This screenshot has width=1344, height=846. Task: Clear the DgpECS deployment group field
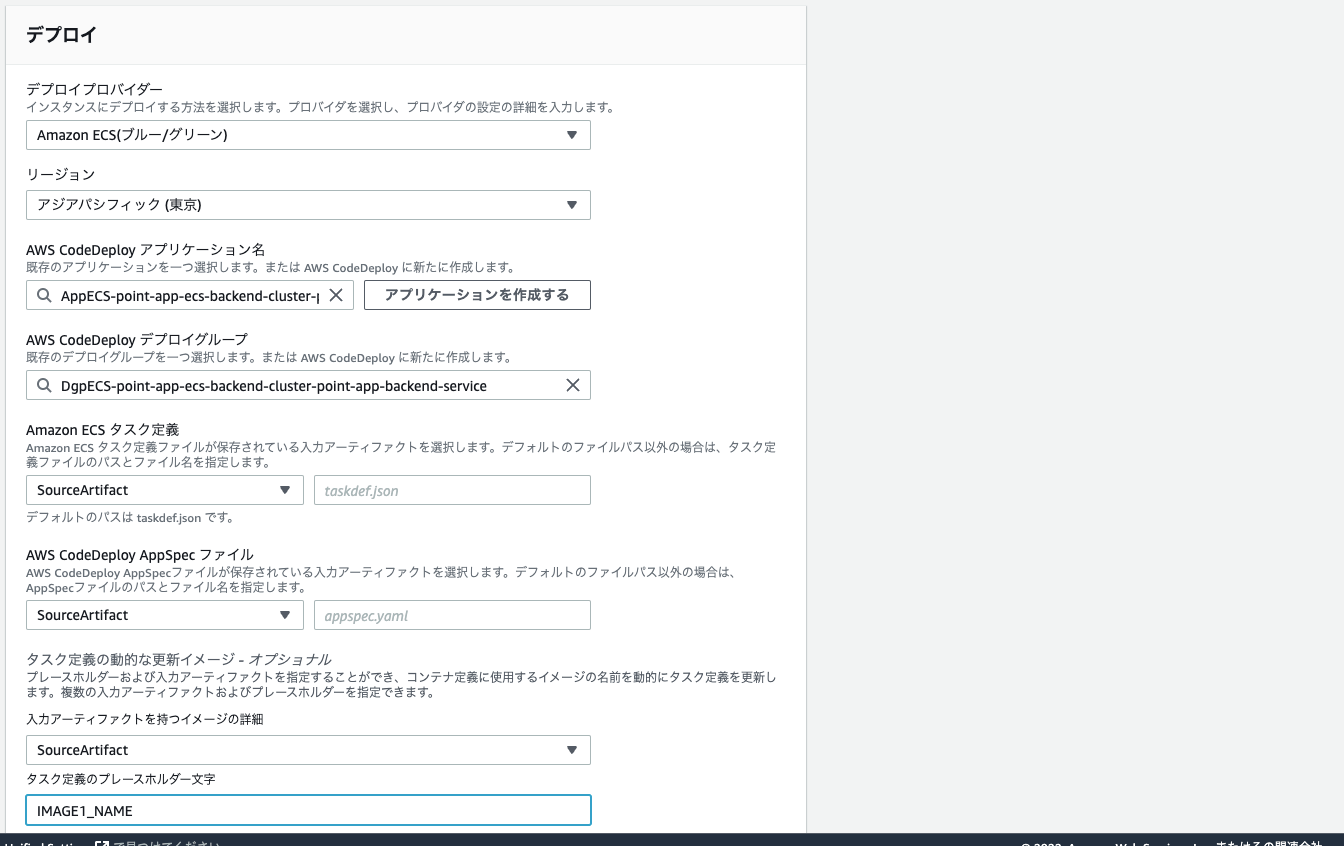[573, 385]
